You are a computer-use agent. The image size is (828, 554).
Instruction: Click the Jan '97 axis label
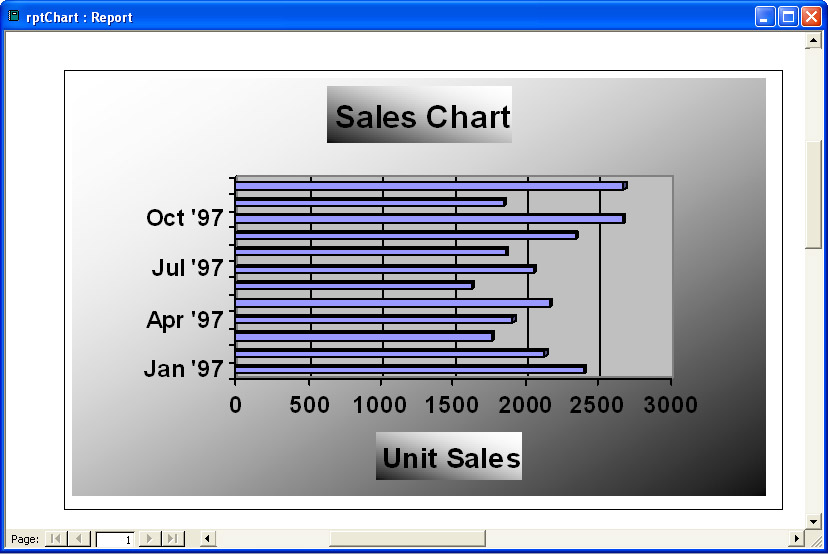[x=183, y=369]
